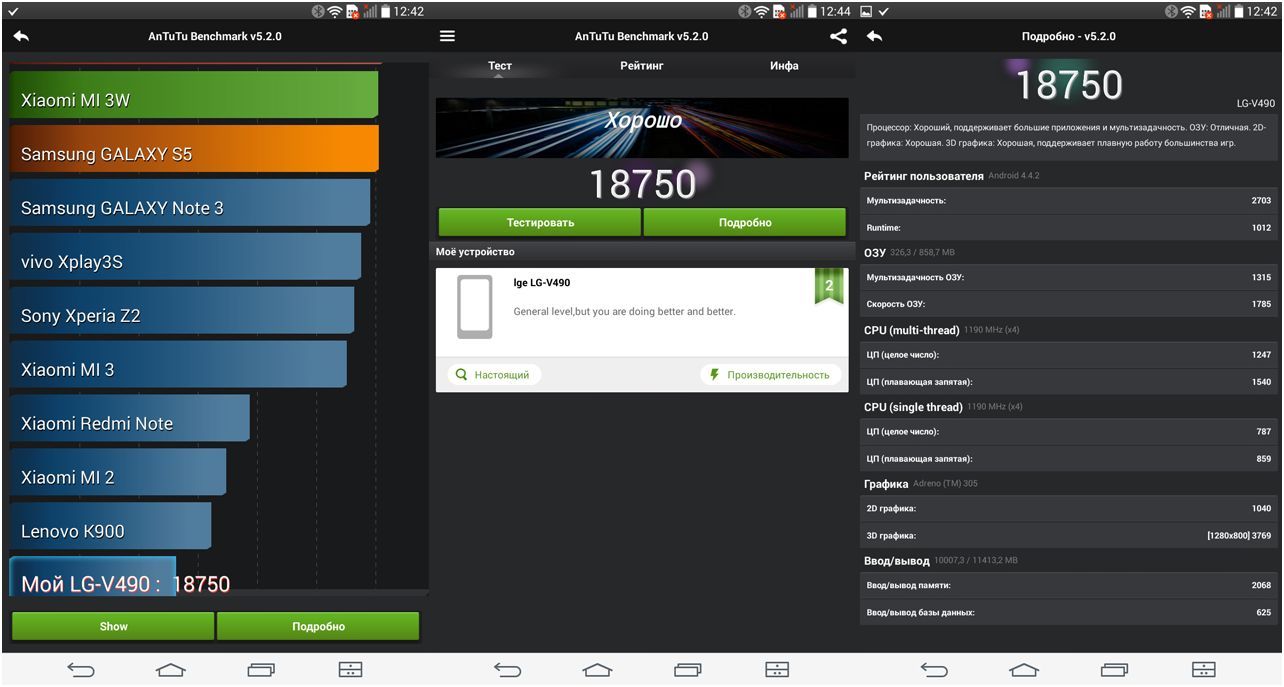Tap the Настоящий search button
The width and height of the screenshot is (1284, 687).
[493, 375]
